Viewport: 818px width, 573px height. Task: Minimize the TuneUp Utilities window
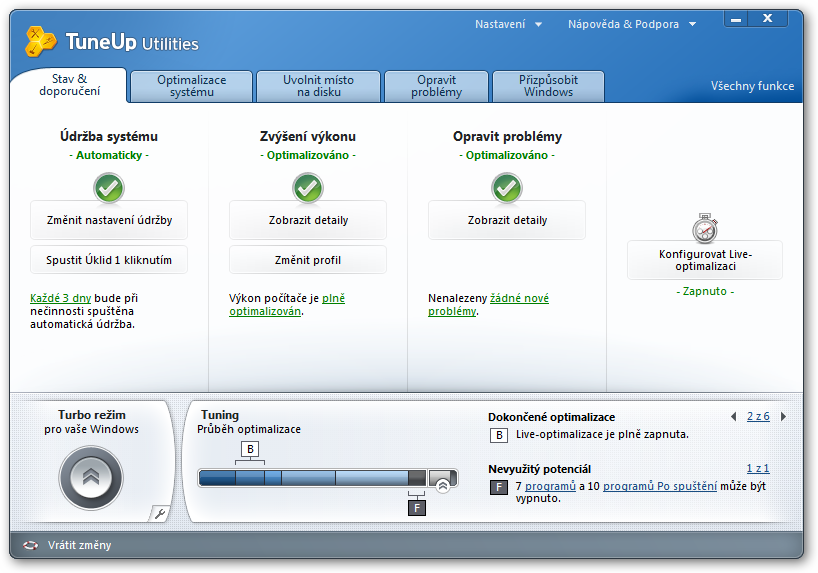pos(736,19)
